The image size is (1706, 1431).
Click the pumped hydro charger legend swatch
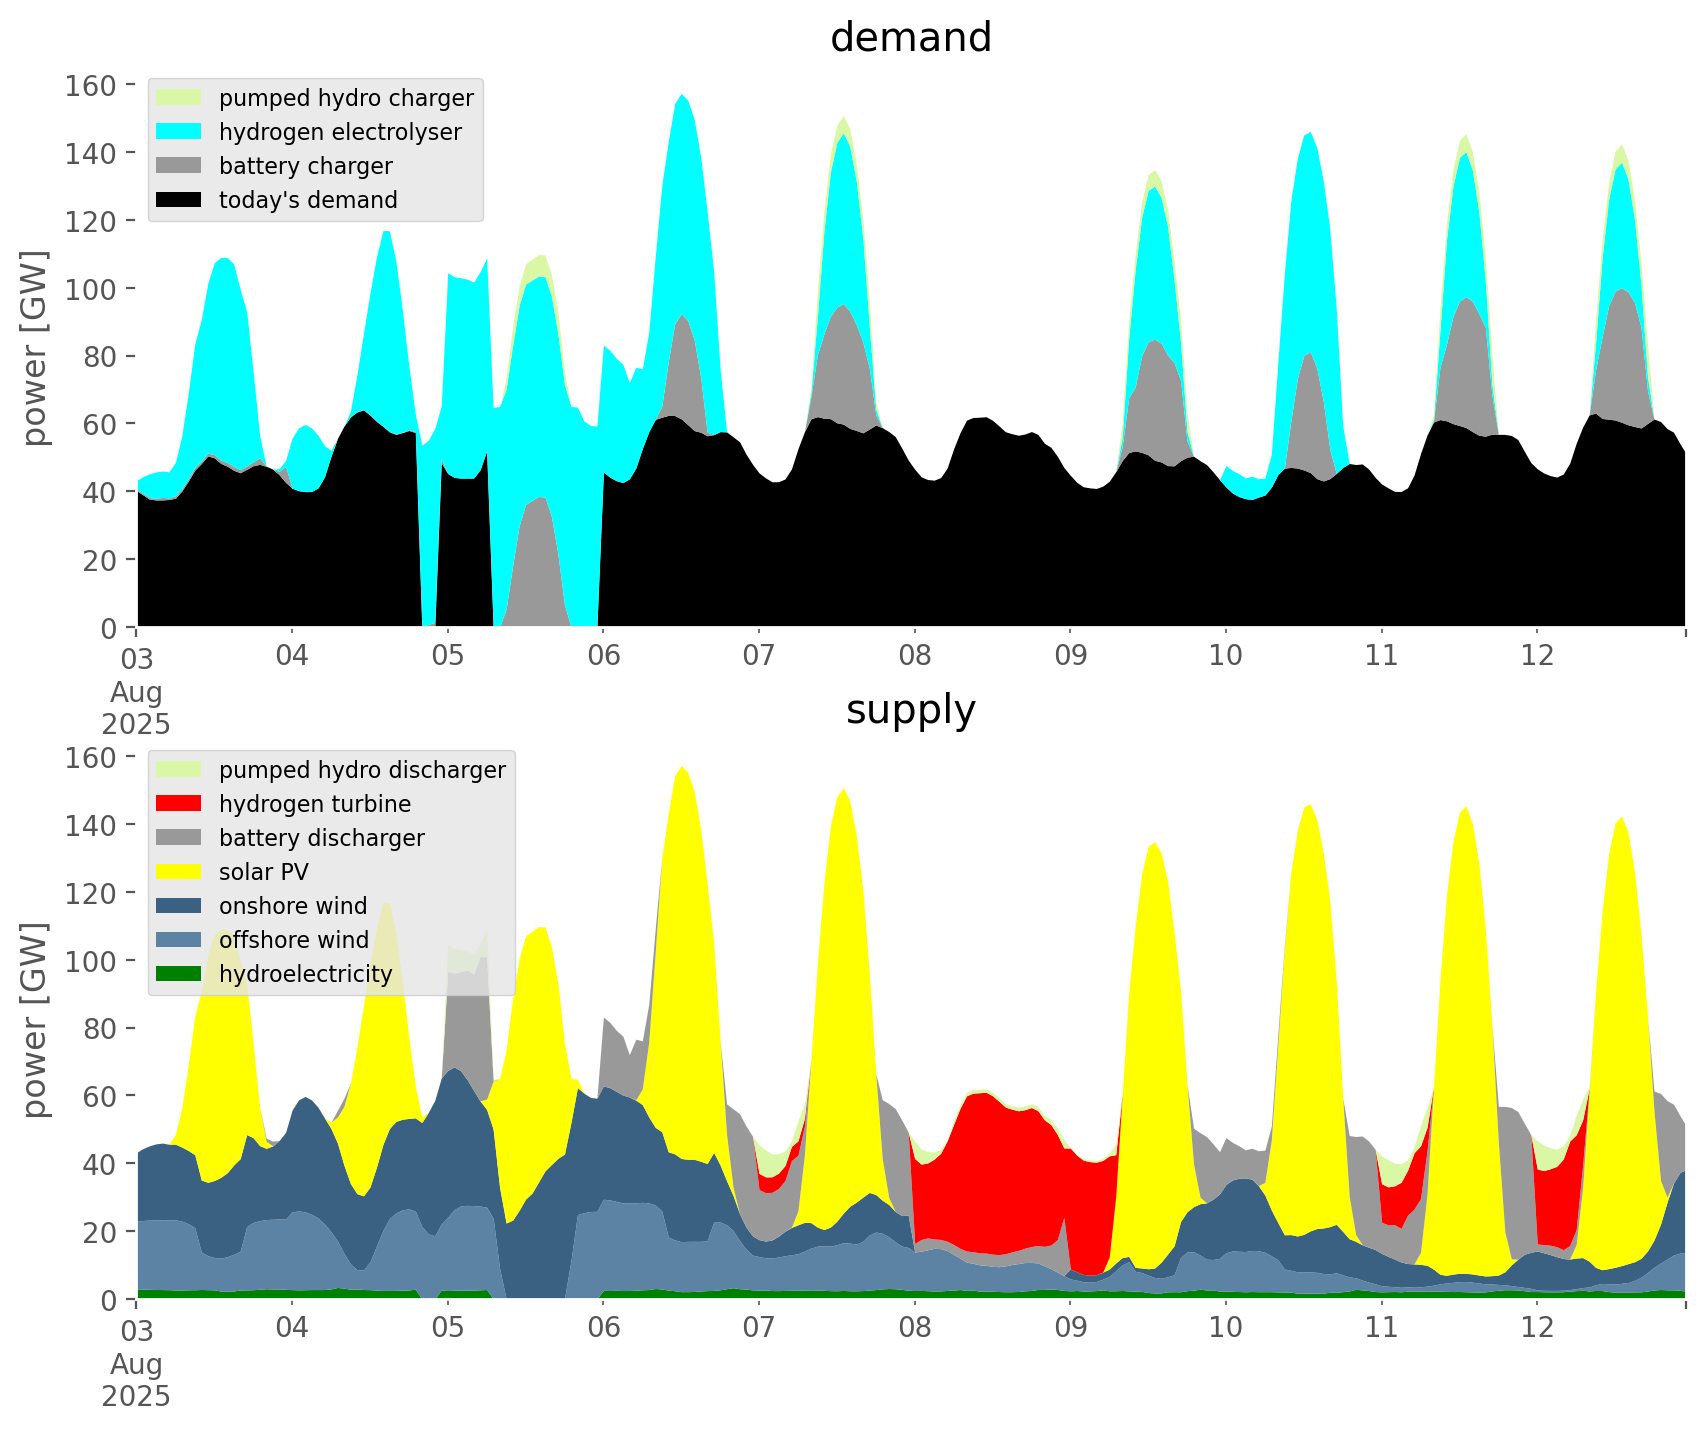(179, 98)
